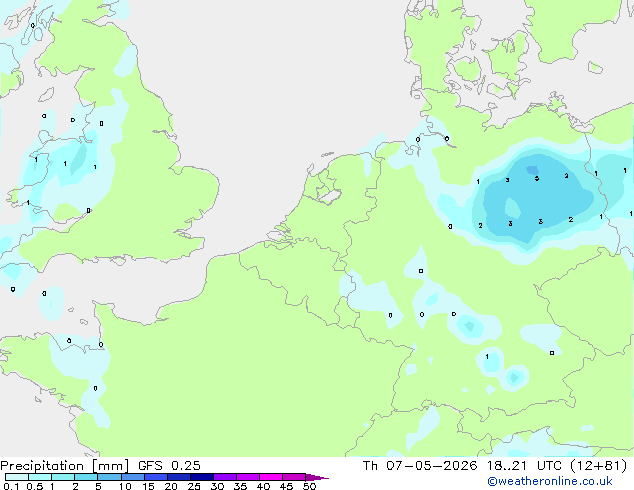Viewport: 634px width, 490px height.
Task: Click the purple arrow end of the legend
Action: pyautogui.click(x=317, y=477)
